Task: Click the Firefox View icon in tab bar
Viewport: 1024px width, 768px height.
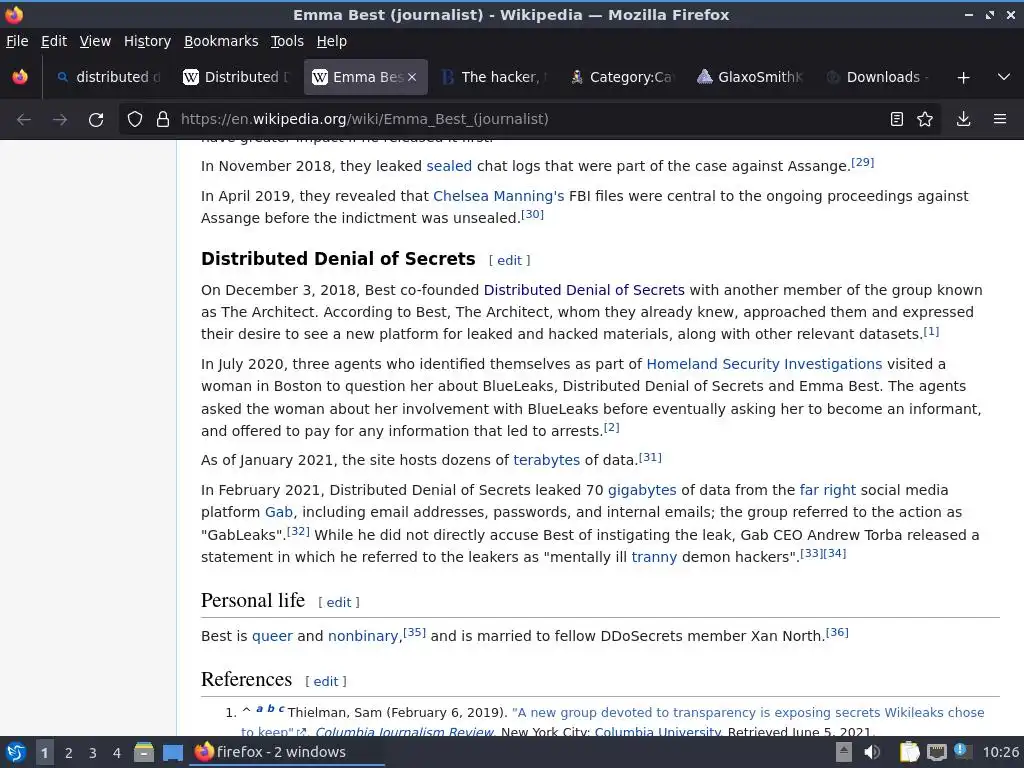Action: point(20,77)
